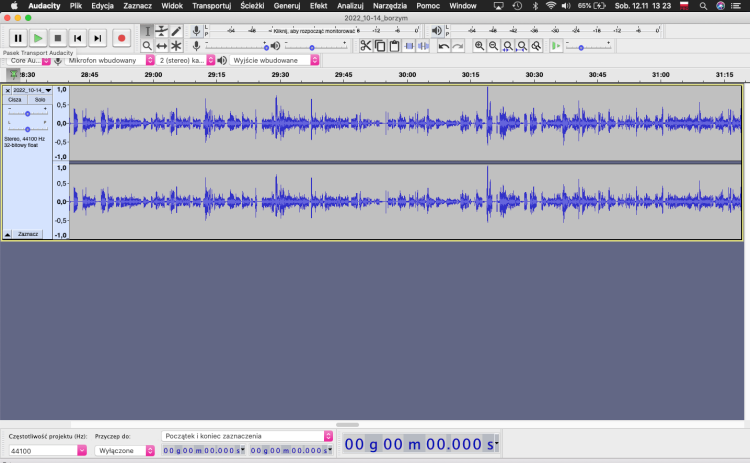Select the Time Shift tool
The image size is (750, 463).
(161, 46)
